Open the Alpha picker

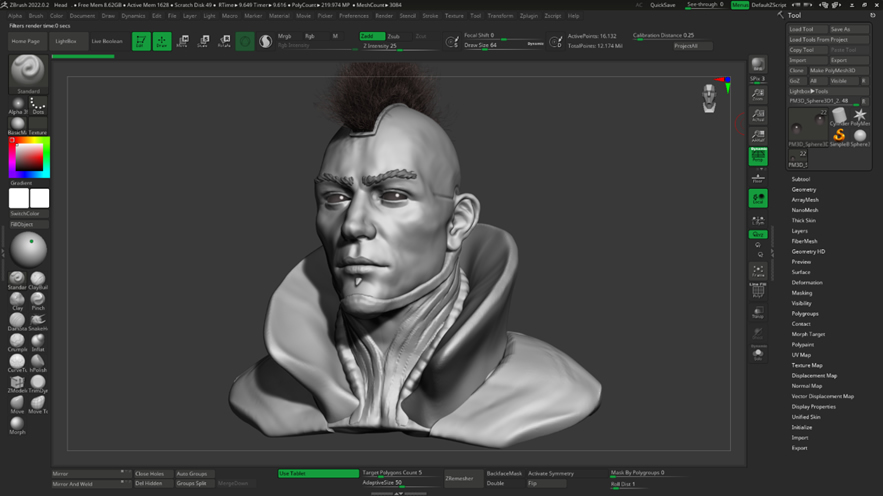pyautogui.click(x=17, y=105)
